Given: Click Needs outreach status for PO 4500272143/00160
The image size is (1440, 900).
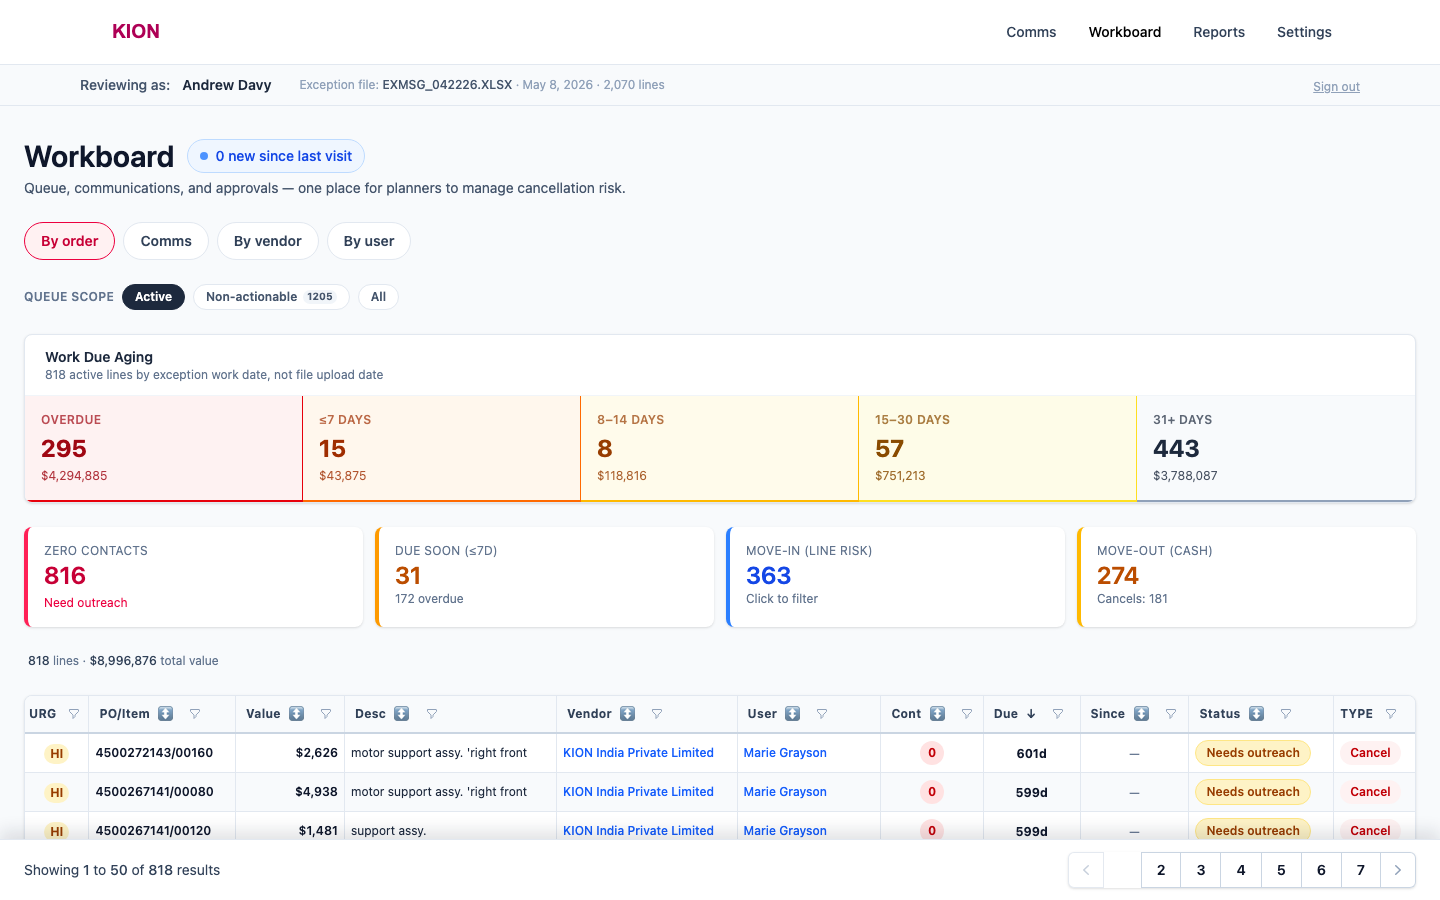Looking at the screenshot, I should coord(1253,753).
